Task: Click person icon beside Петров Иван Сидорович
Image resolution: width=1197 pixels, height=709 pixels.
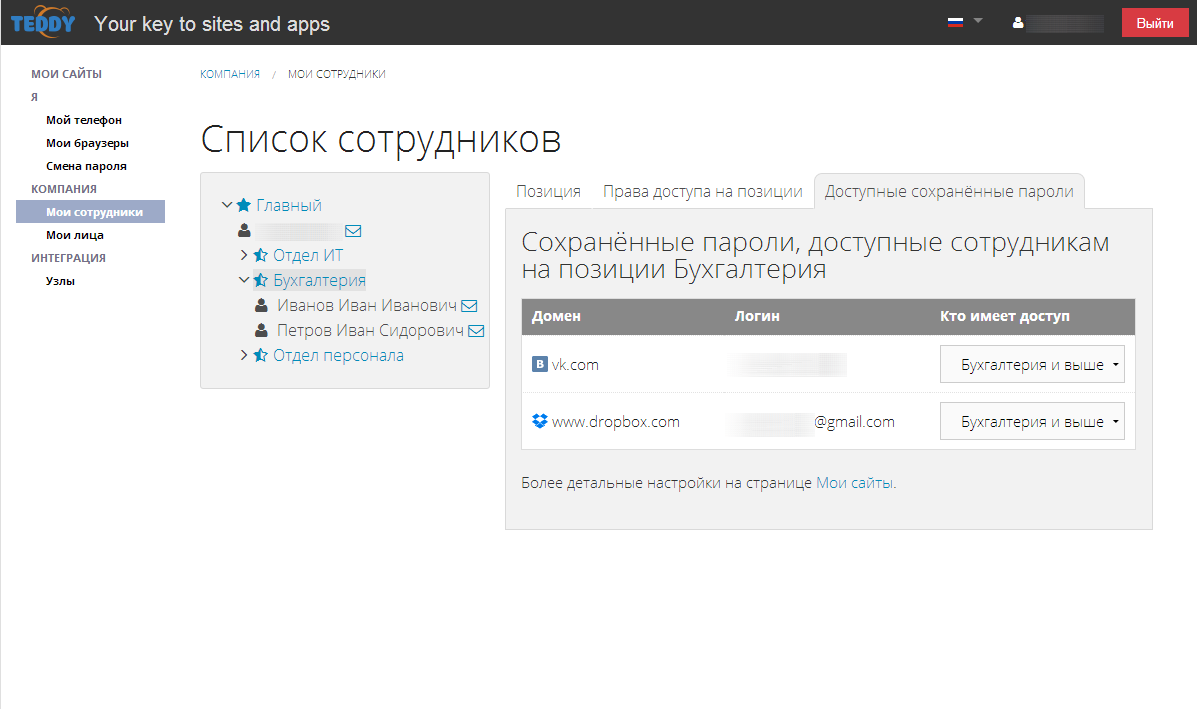Action: coord(261,330)
